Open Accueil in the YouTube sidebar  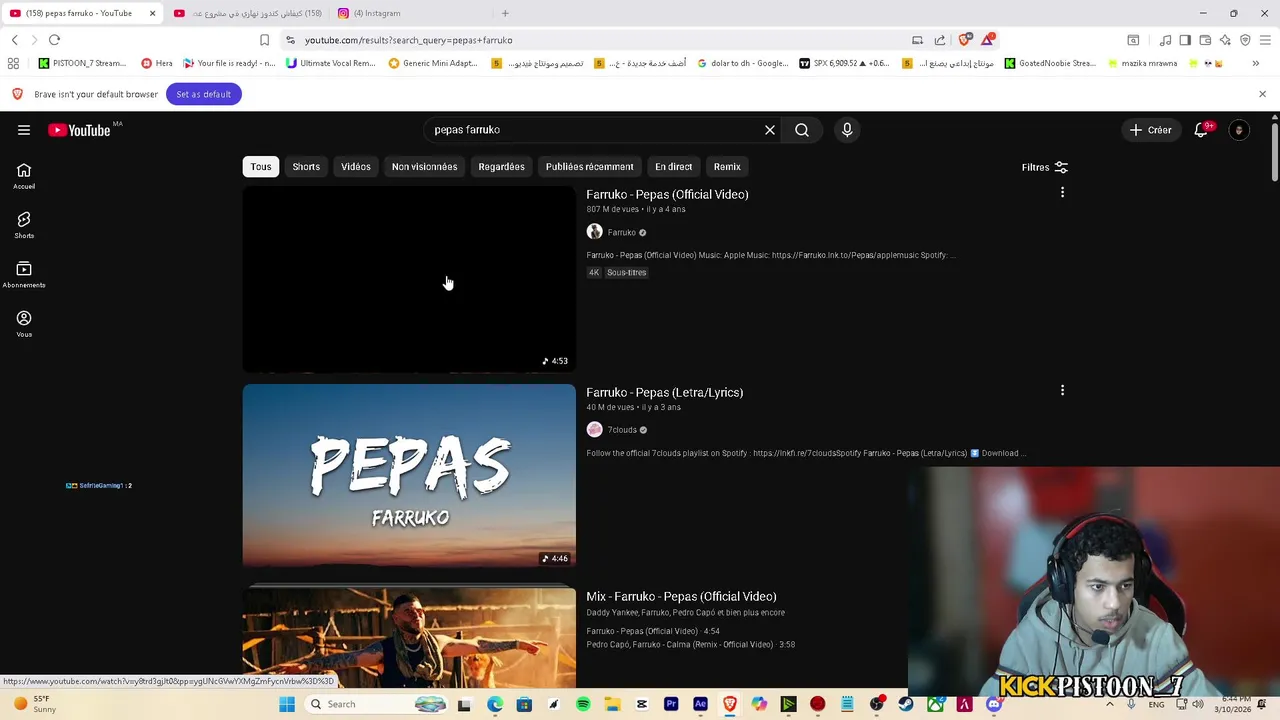[24, 176]
